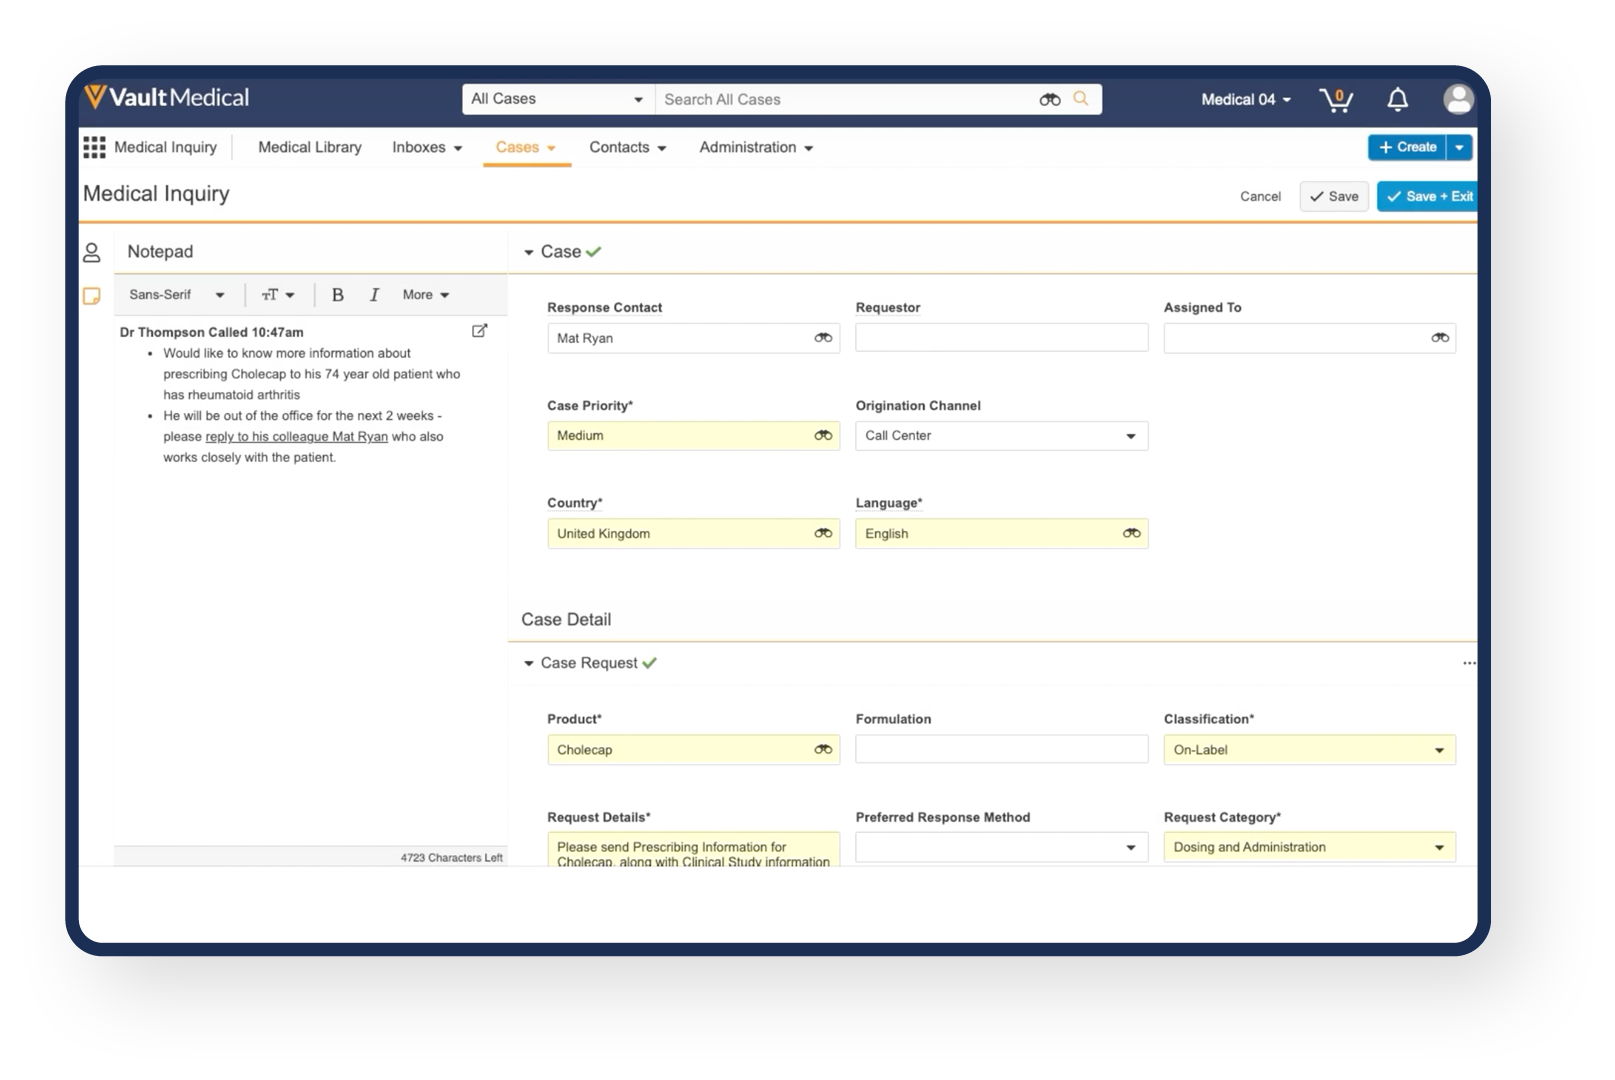
Task: Open the Classification dropdown
Action: point(1309,750)
